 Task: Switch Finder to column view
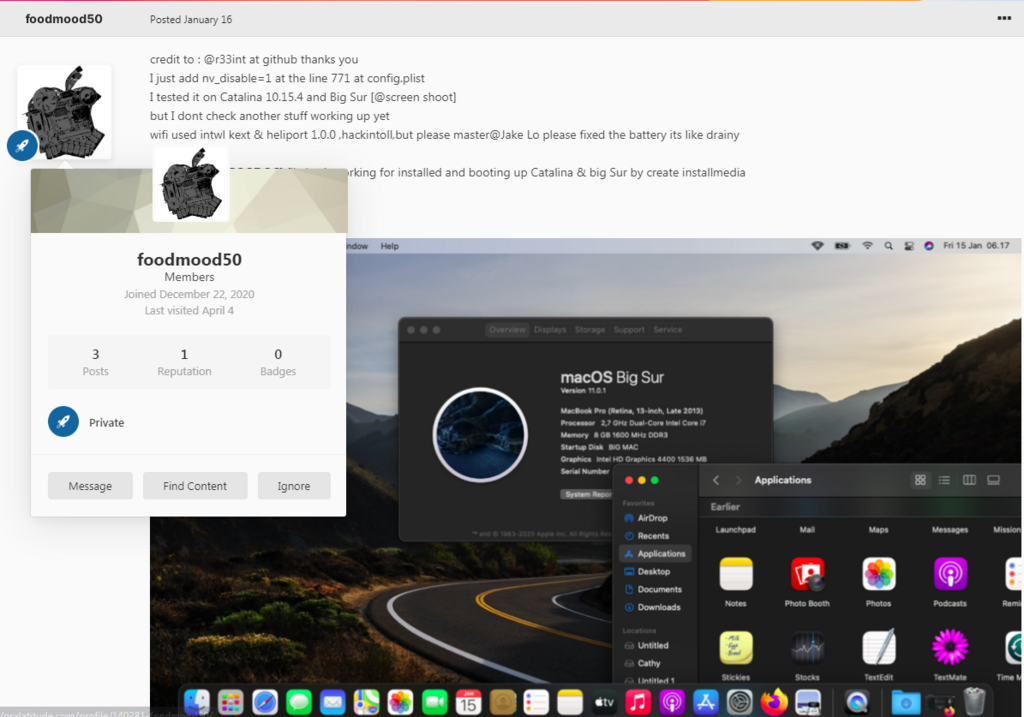(x=969, y=480)
